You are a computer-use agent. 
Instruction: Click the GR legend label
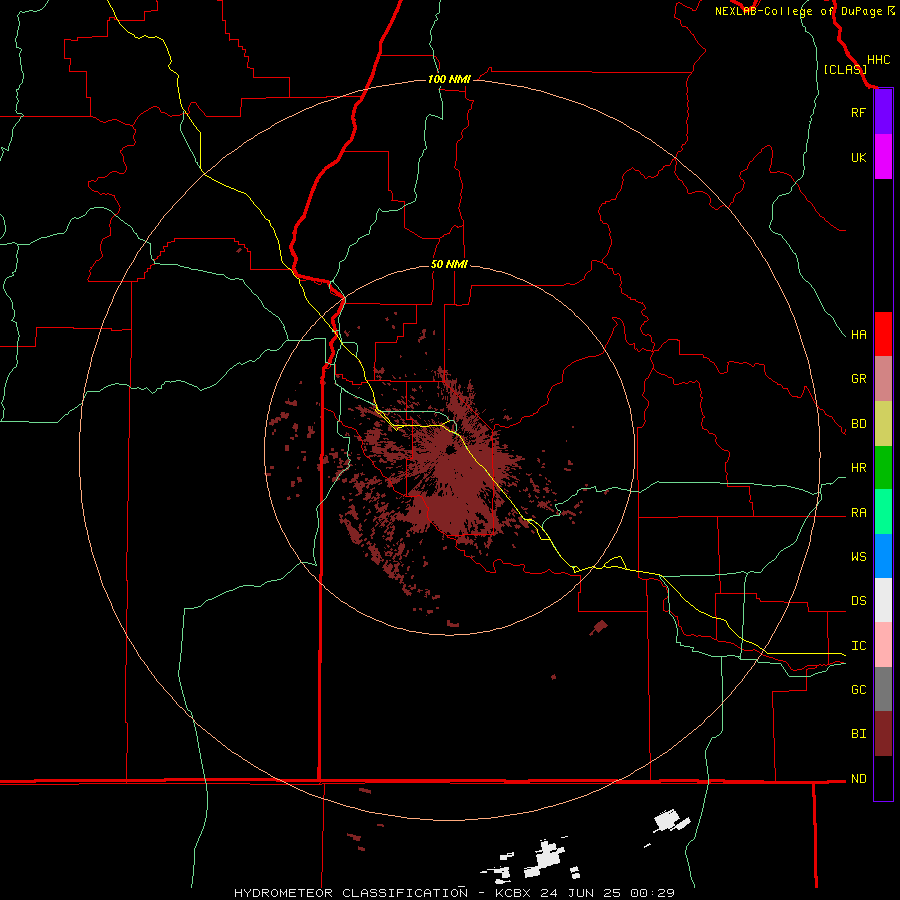(858, 379)
